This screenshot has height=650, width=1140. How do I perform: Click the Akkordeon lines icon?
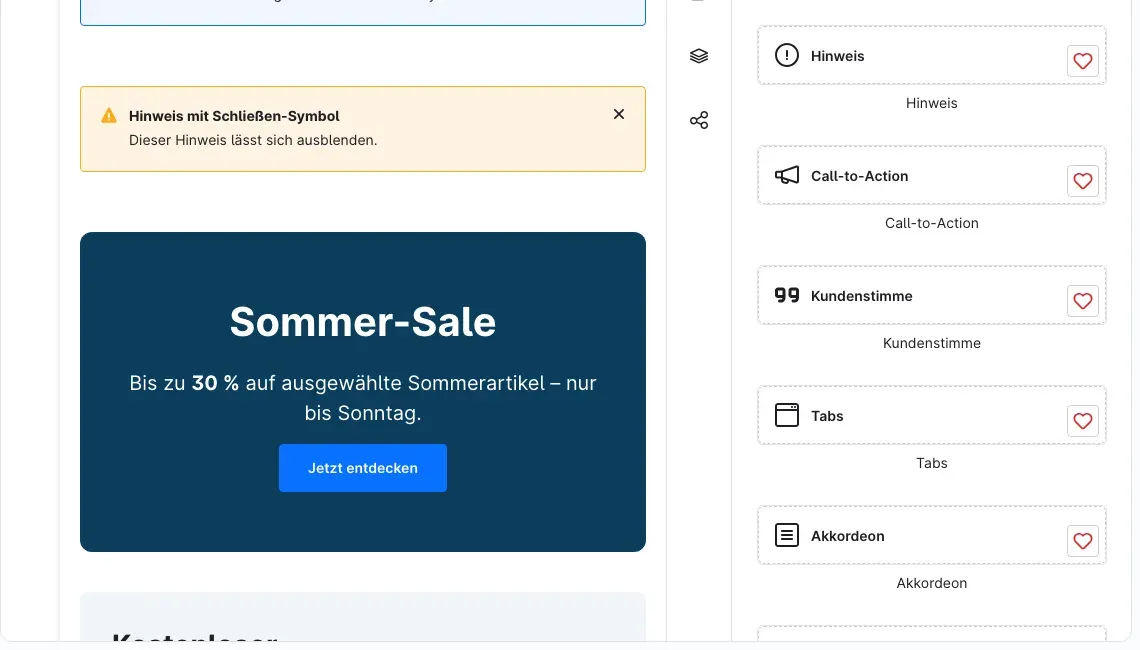(x=787, y=535)
